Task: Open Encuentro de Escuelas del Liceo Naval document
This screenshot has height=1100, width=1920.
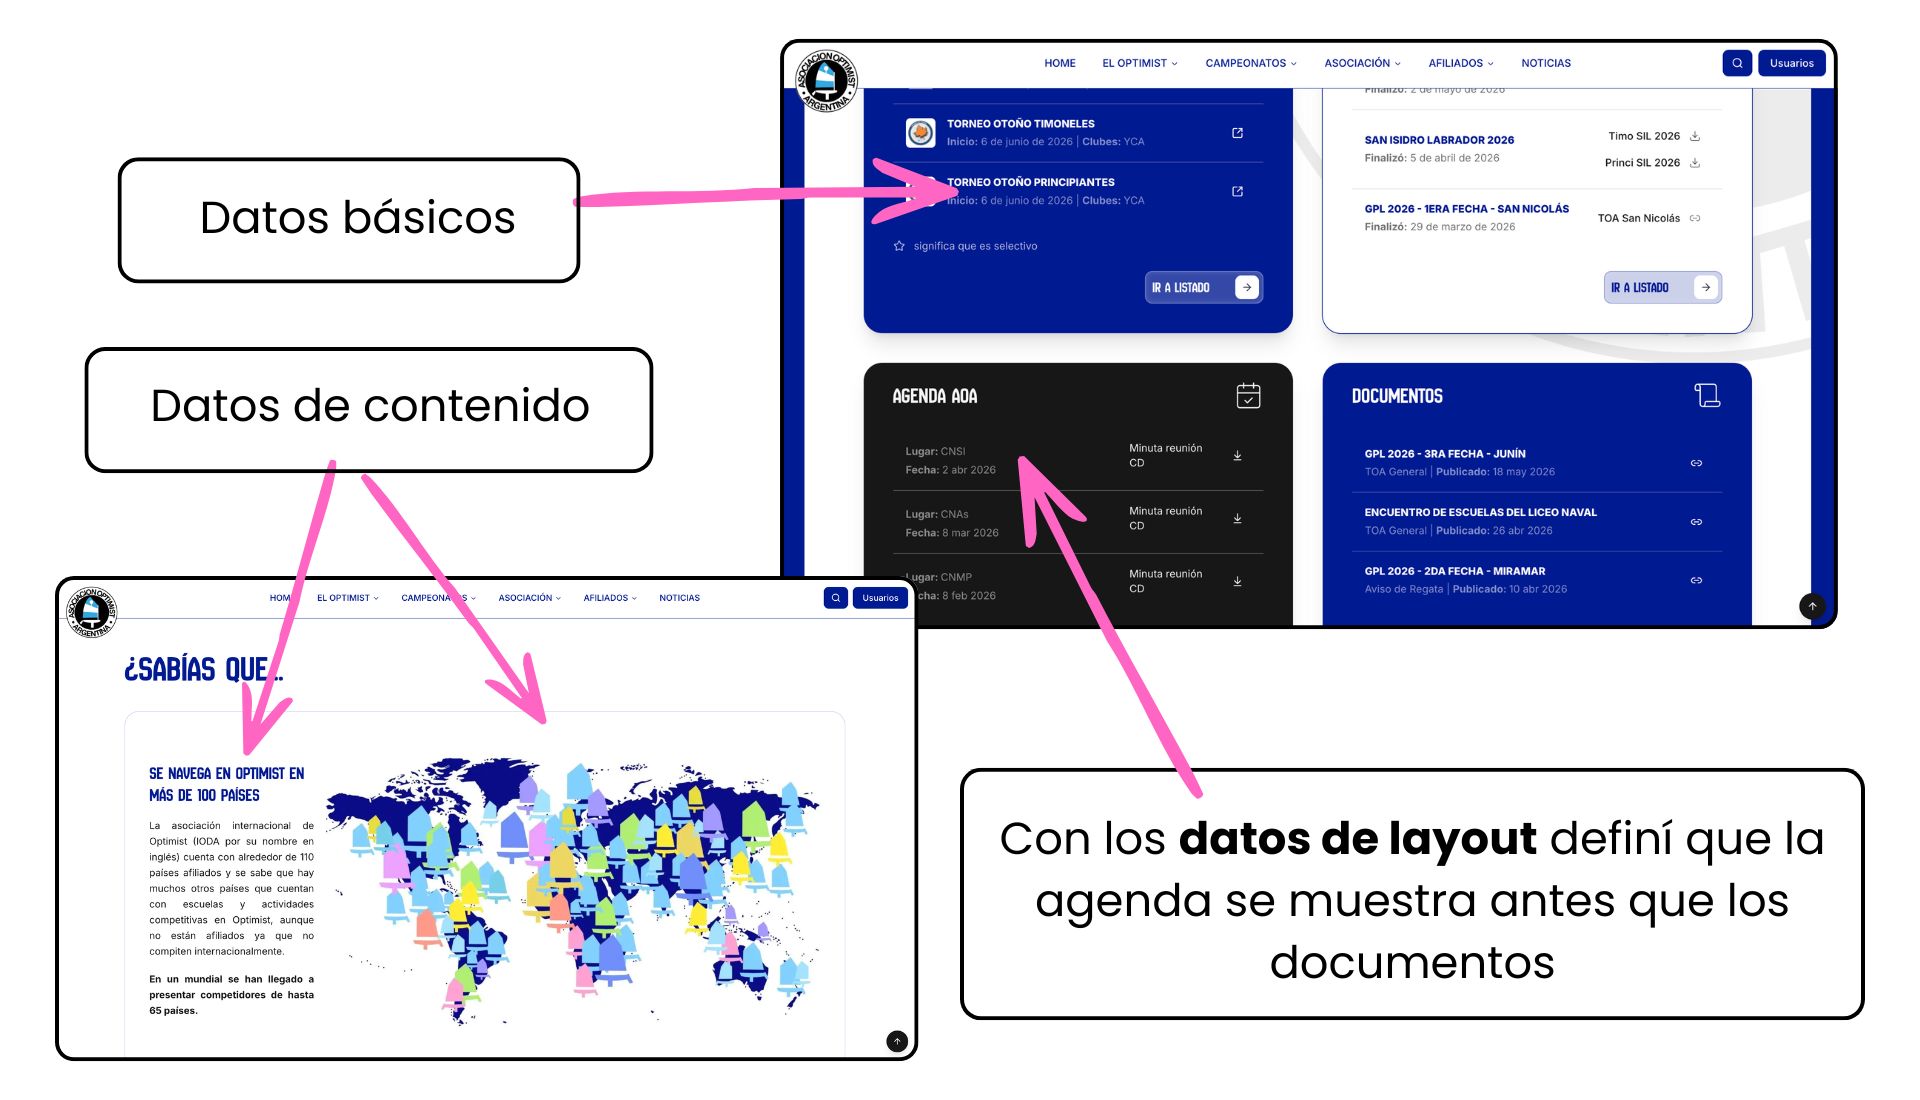Action: coord(1480,512)
